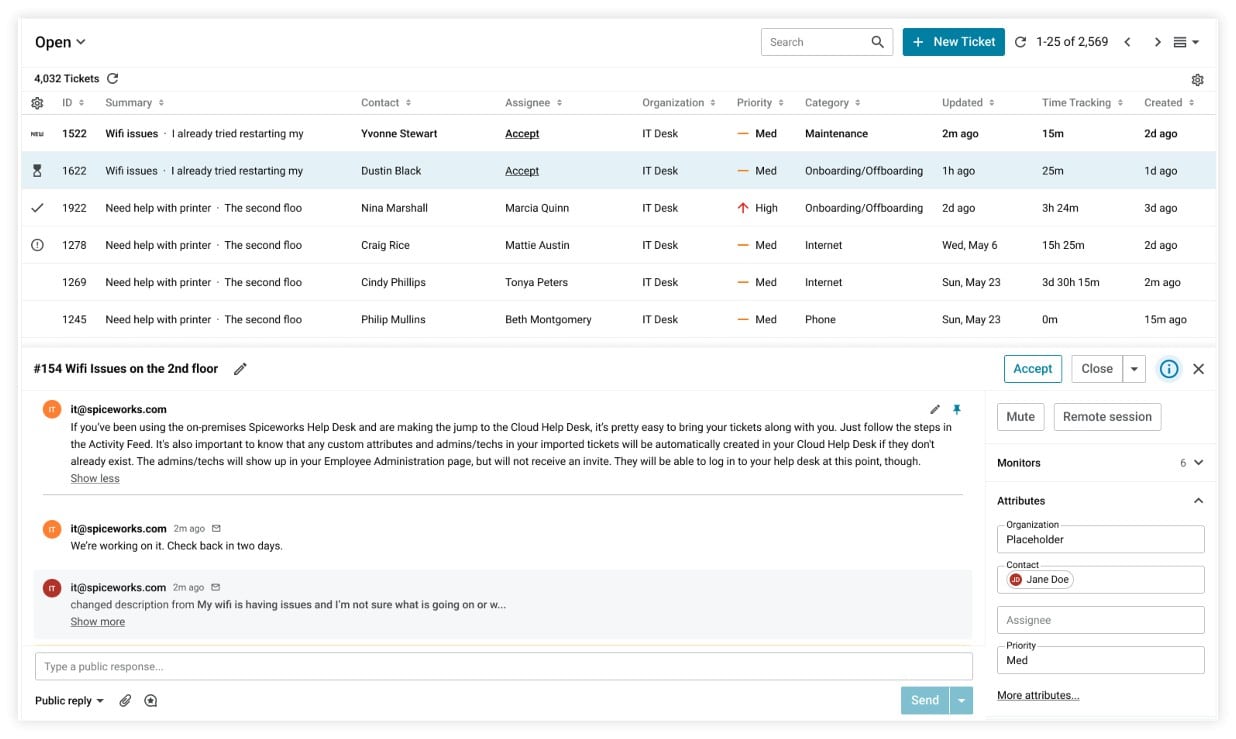Click the column settings gear in header
Image resolution: width=1236 pixels, height=739 pixels.
click(x=37, y=103)
